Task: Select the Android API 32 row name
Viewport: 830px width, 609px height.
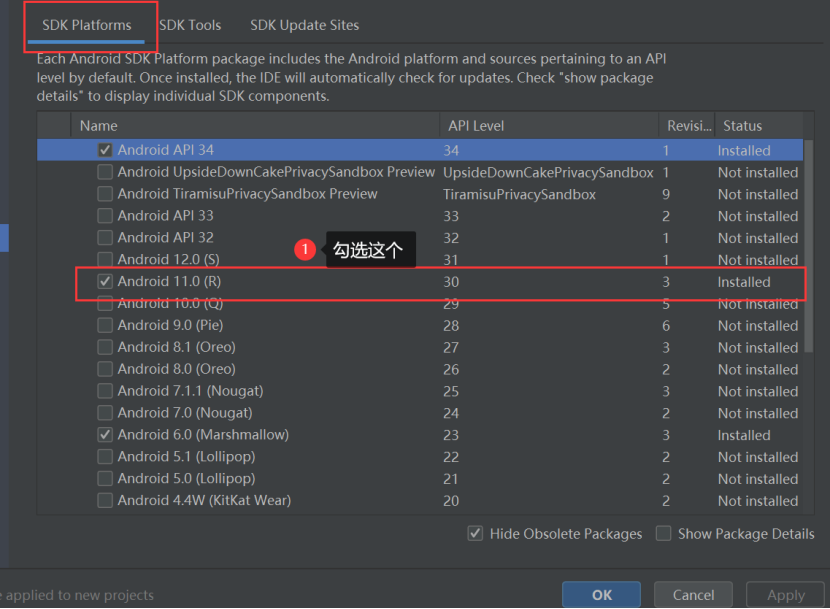Action: [166, 237]
